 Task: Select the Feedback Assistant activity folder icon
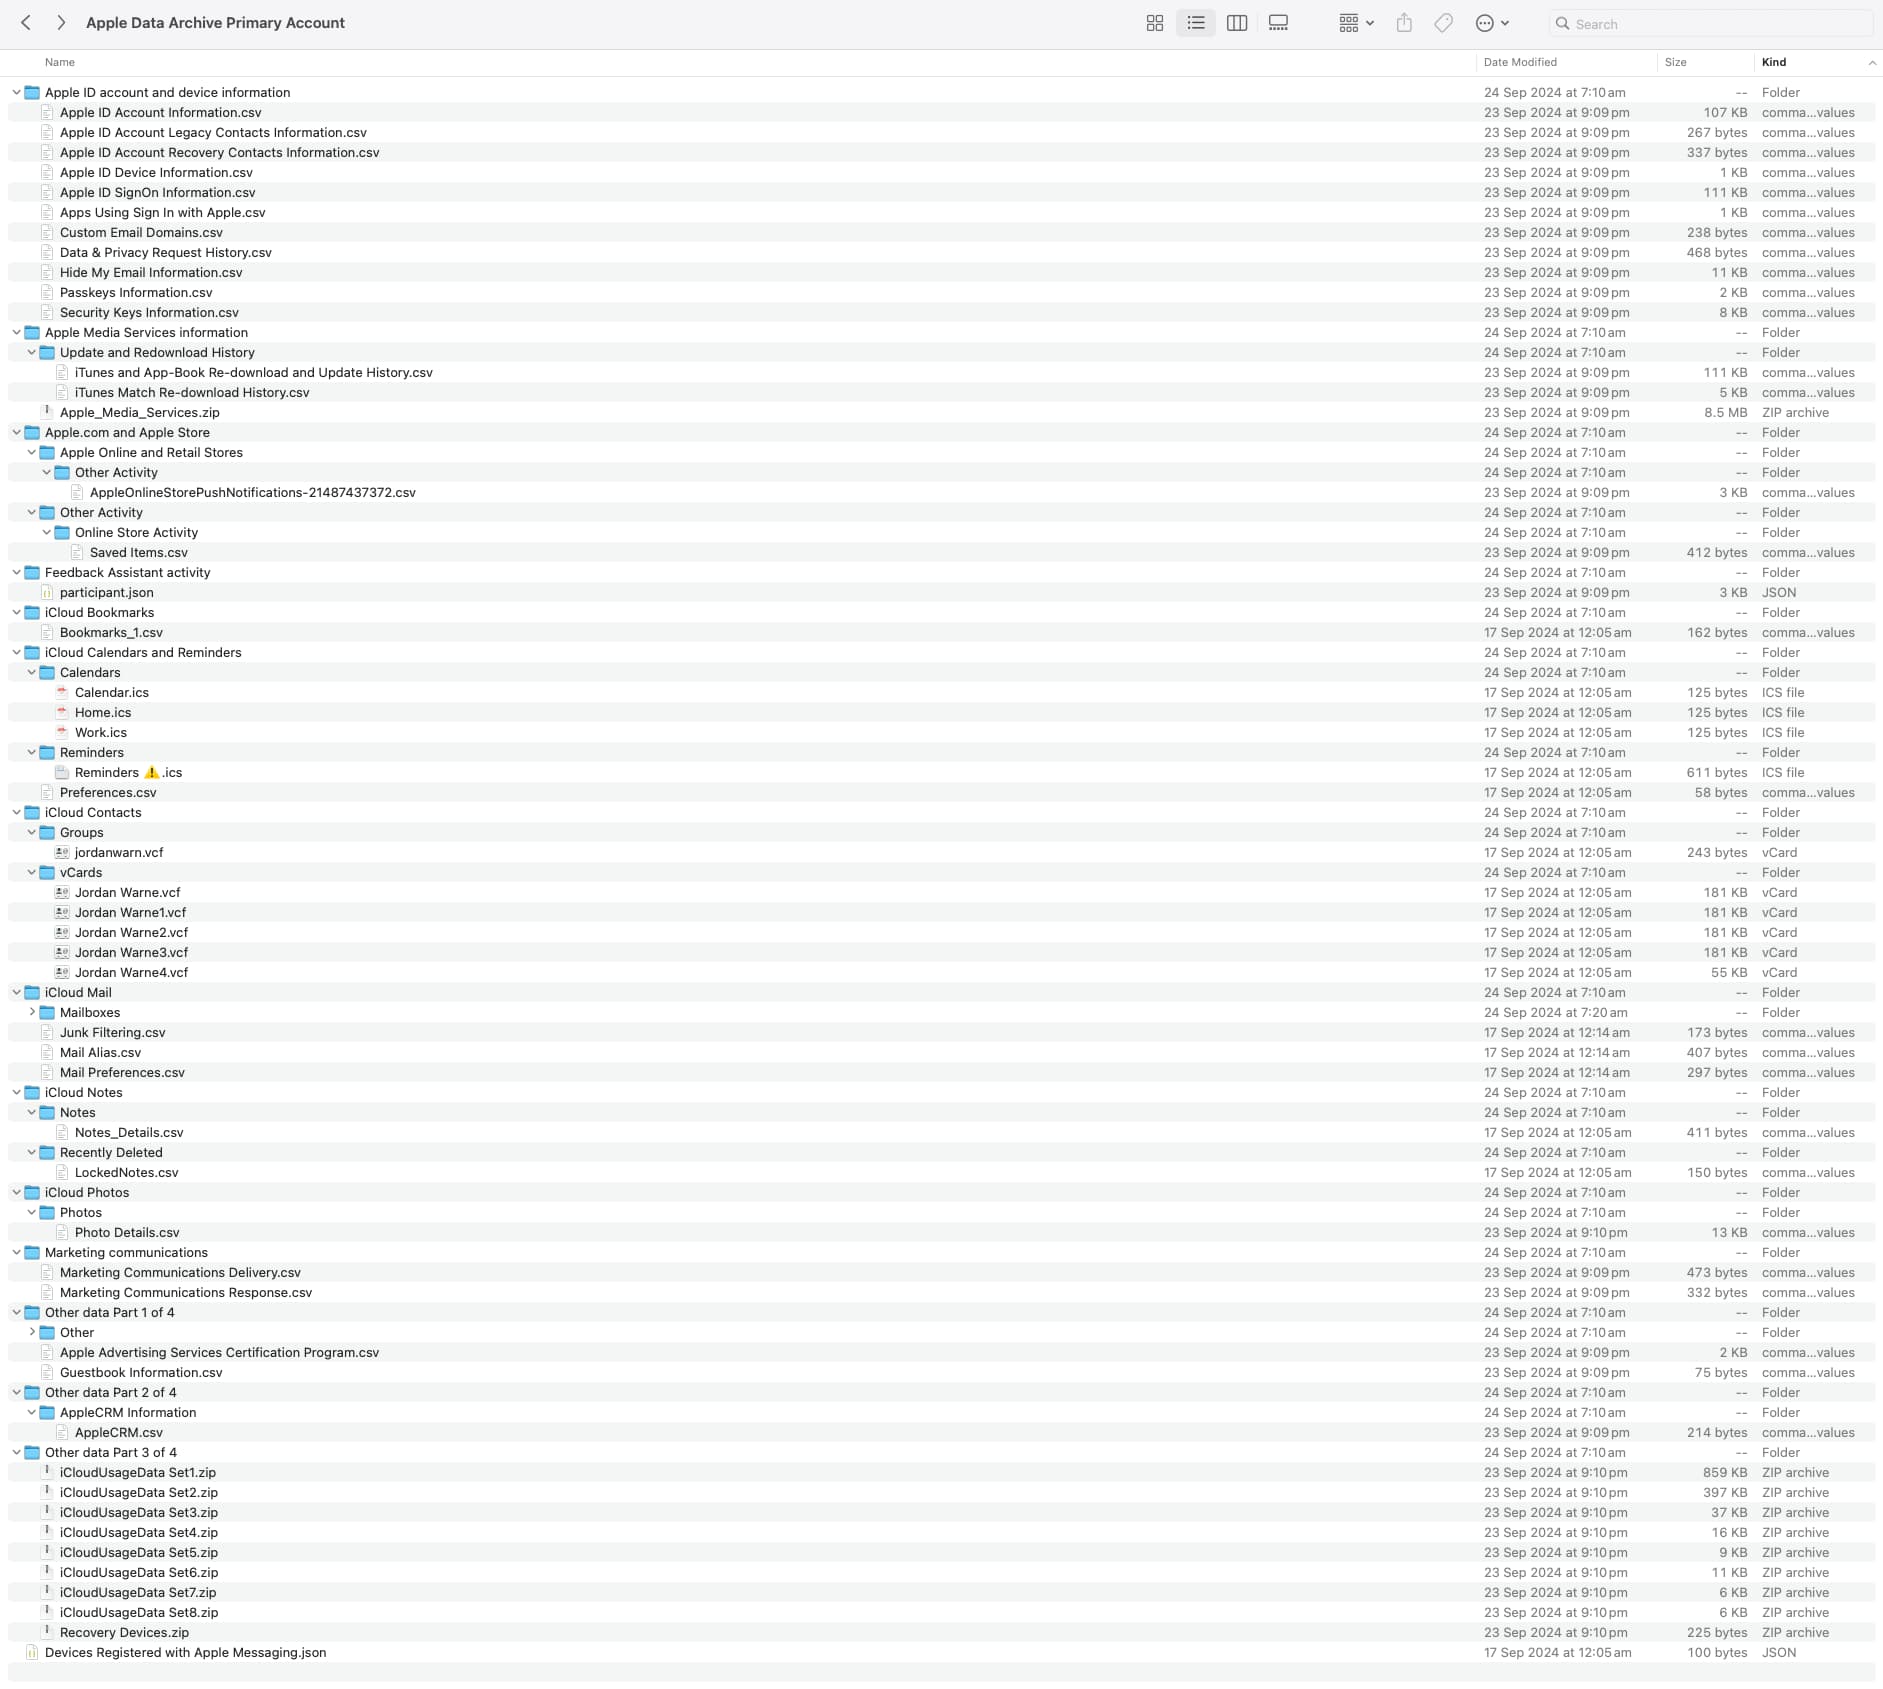coord(32,572)
